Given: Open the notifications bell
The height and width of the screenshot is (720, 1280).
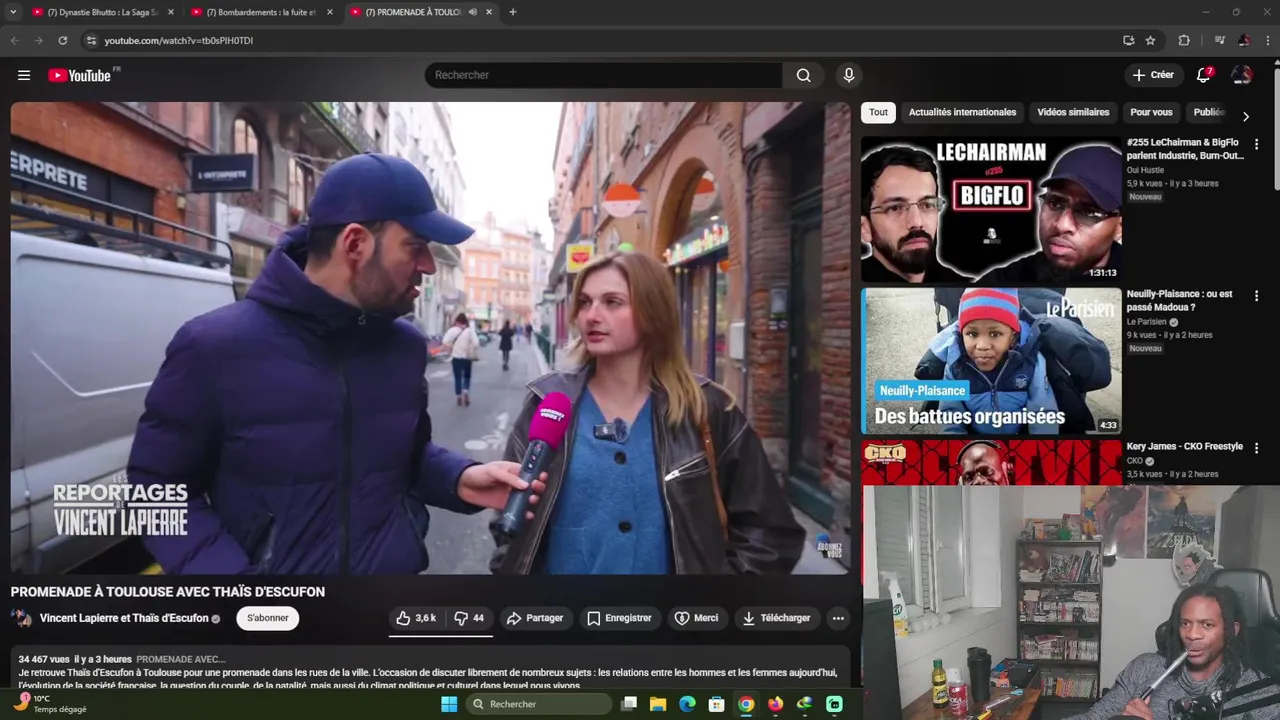Looking at the screenshot, I should (1204, 75).
